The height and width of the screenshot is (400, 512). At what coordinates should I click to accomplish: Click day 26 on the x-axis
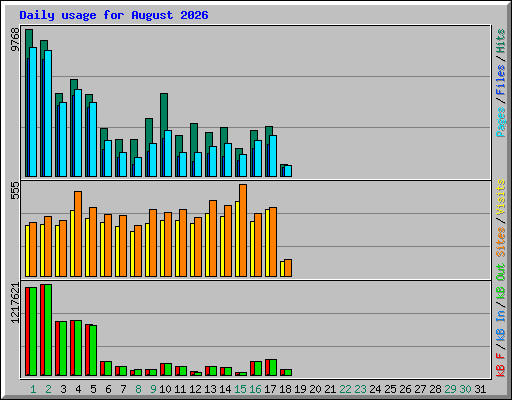[405, 389]
